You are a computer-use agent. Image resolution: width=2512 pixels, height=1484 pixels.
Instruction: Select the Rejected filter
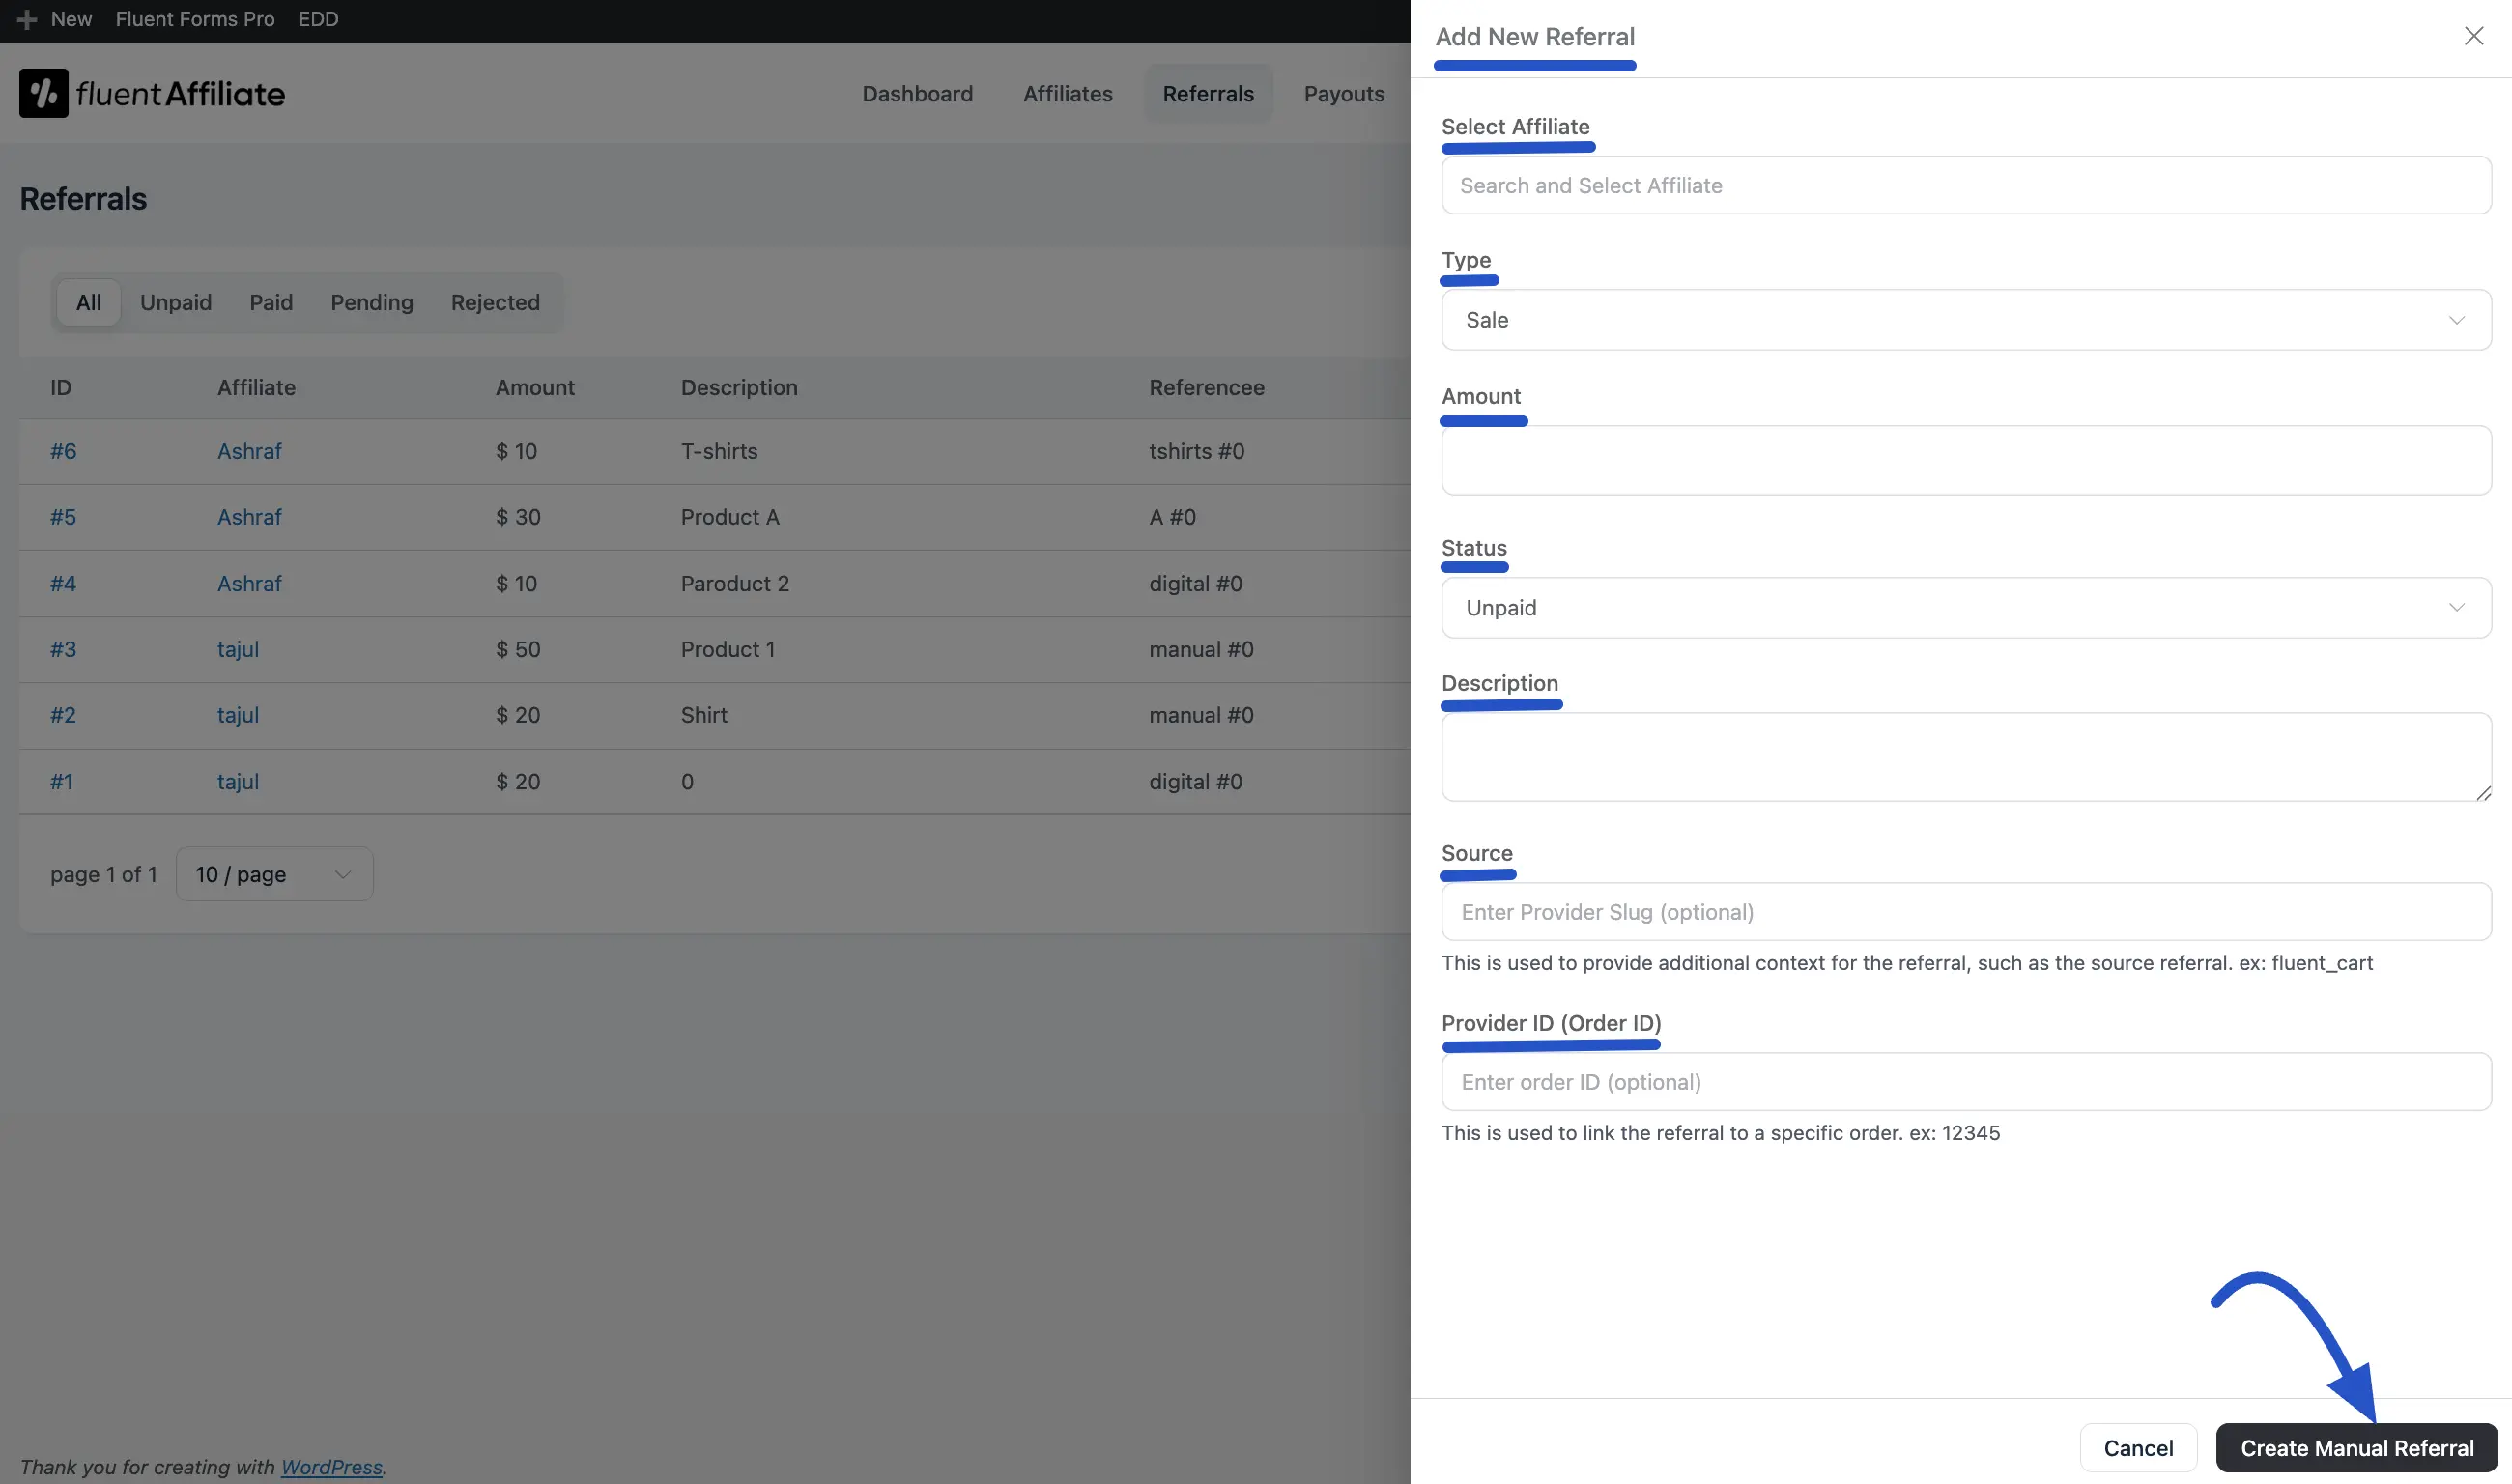(x=494, y=302)
